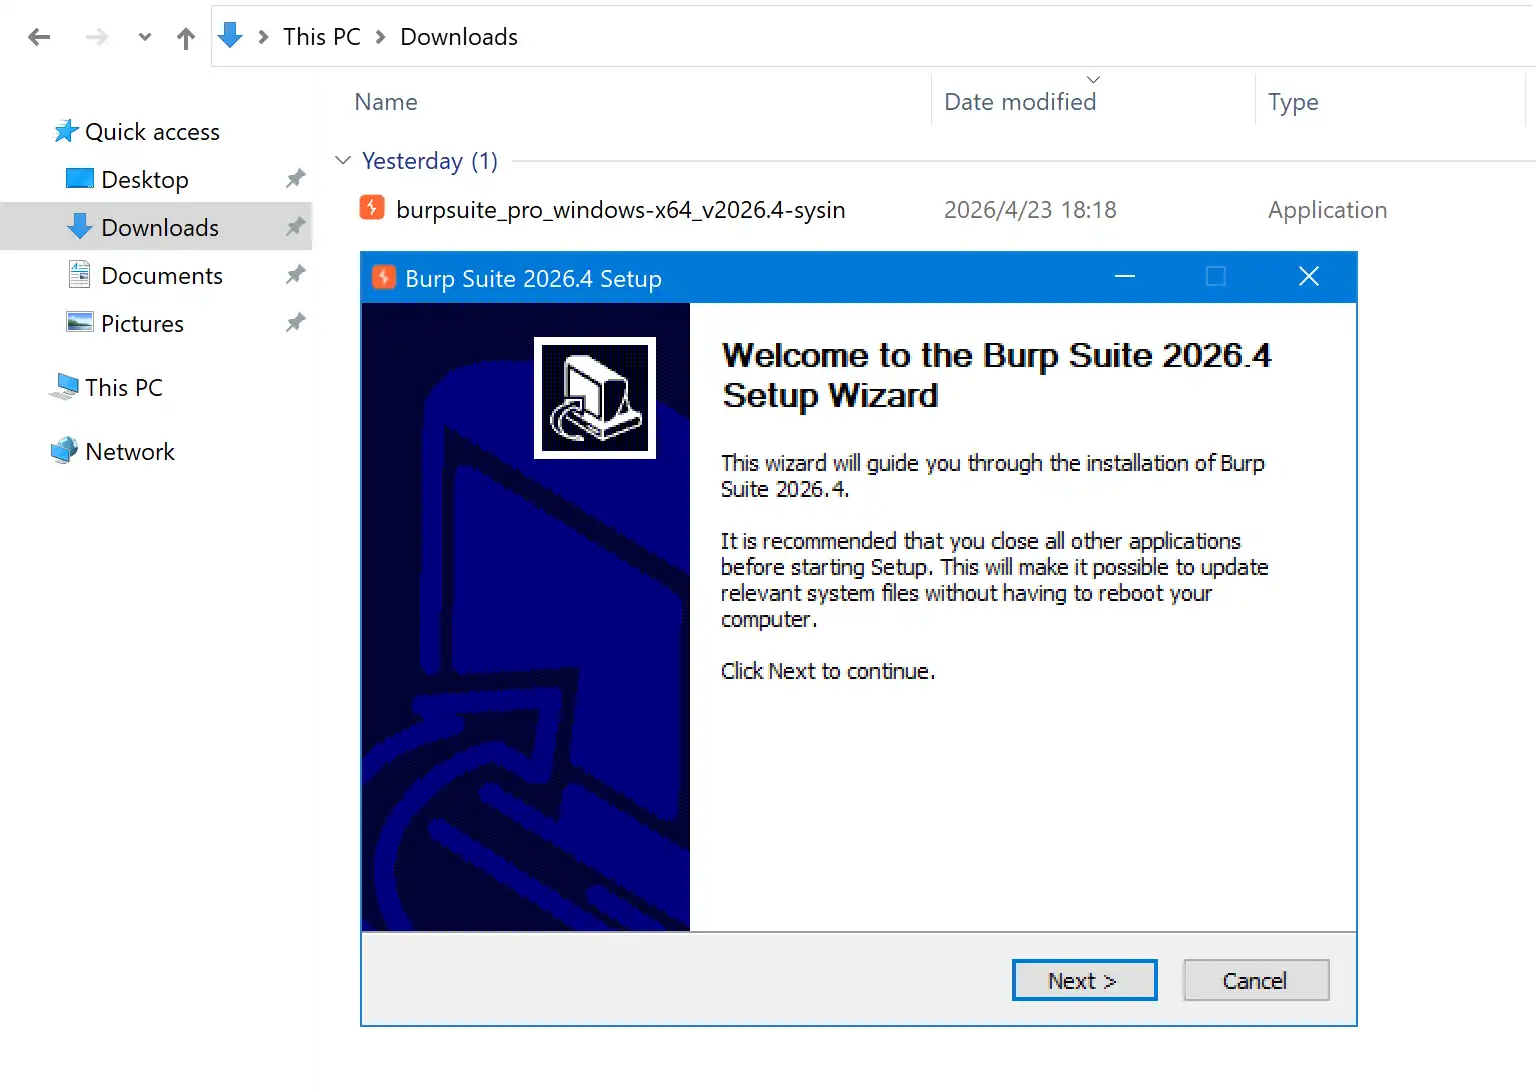Sort files by the Name column
The height and width of the screenshot is (1092, 1536).
tap(386, 102)
